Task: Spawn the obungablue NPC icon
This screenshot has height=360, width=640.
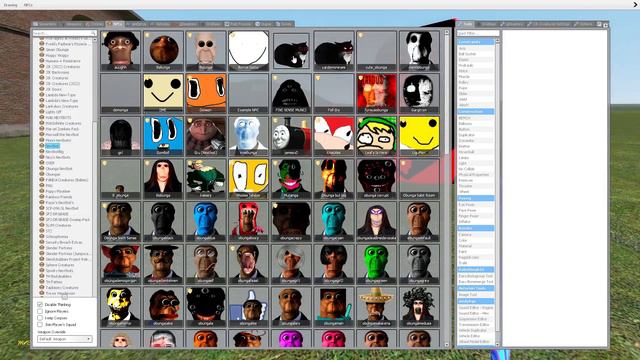Action: (206, 221)
